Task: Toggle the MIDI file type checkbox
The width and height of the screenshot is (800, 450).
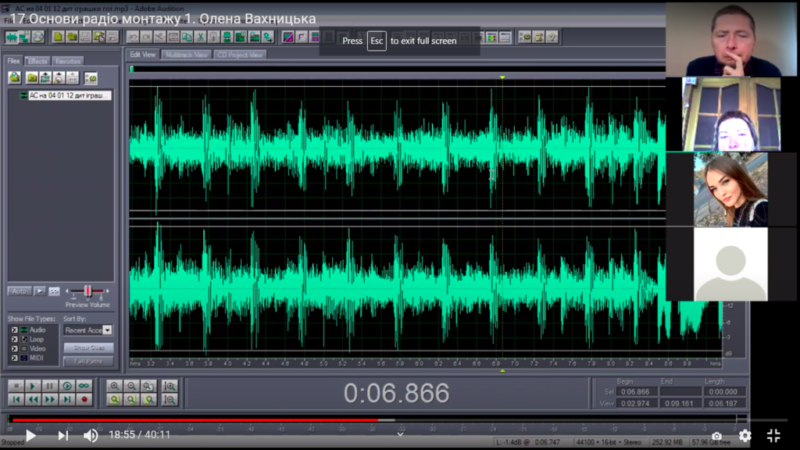Action: [x=14, y=358]
